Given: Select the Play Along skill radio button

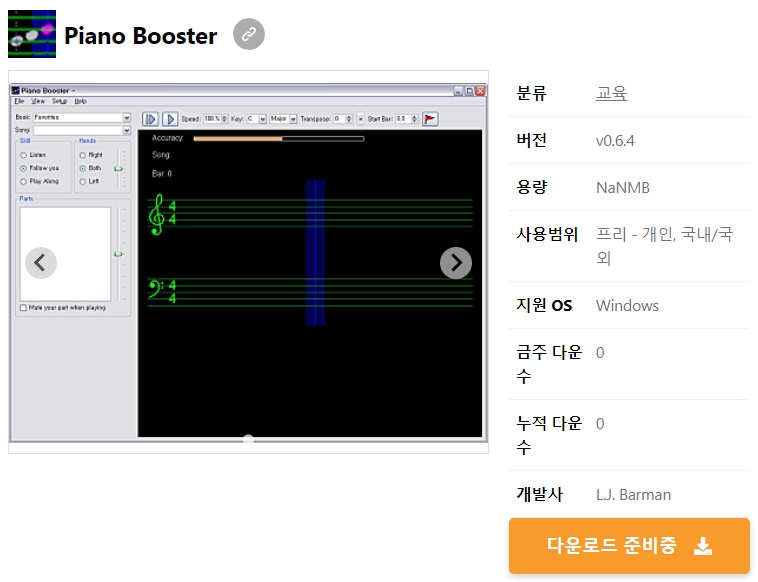Looking at the screenshot, I should point(23,181).
